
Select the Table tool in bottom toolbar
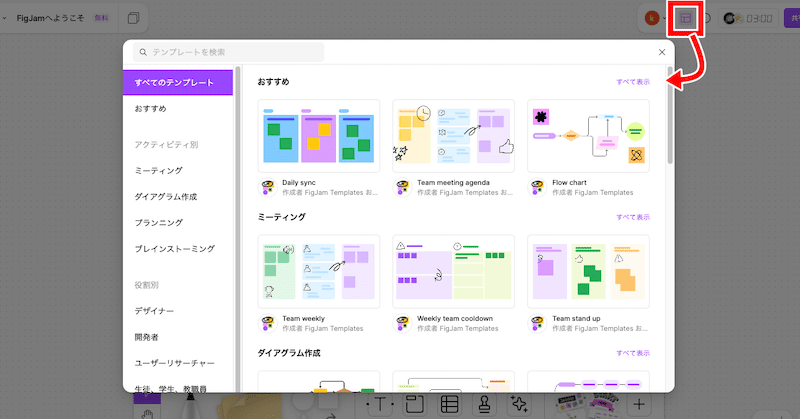450,403
